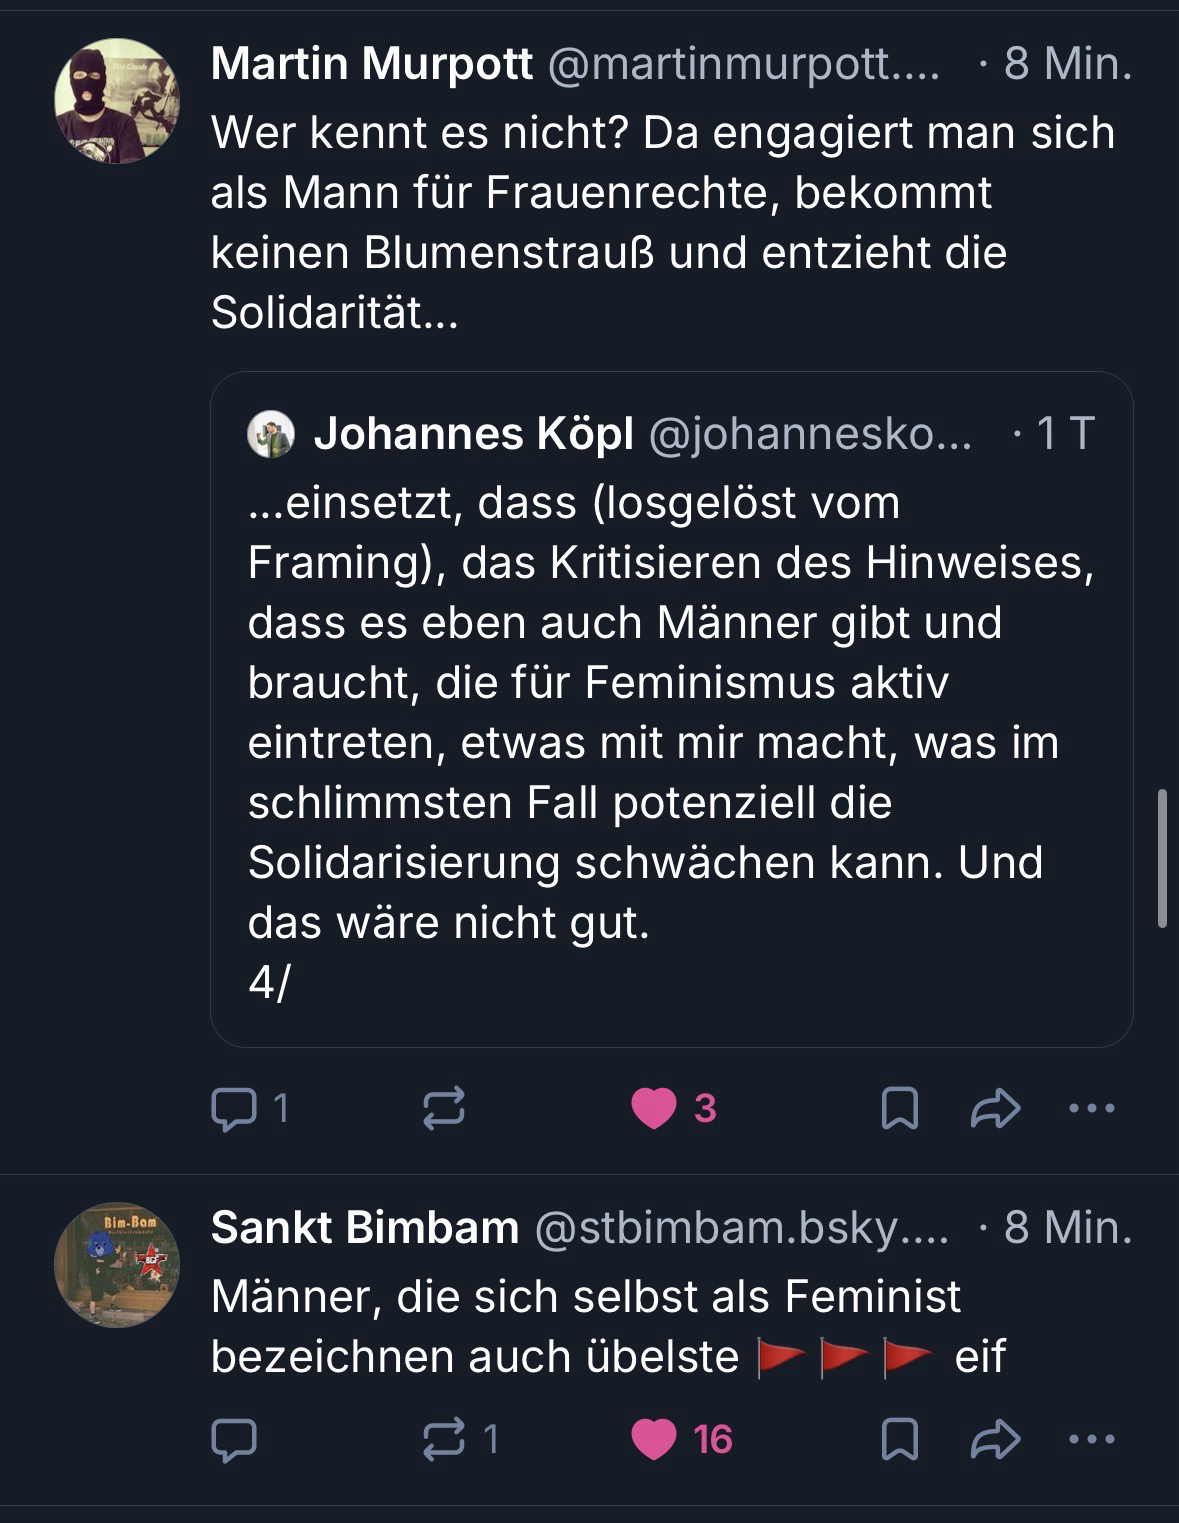Viewport: 1179px width, 1523px height.
Task: Open the @stbimbam.bsky handle link
Action: pos(742,1229)
